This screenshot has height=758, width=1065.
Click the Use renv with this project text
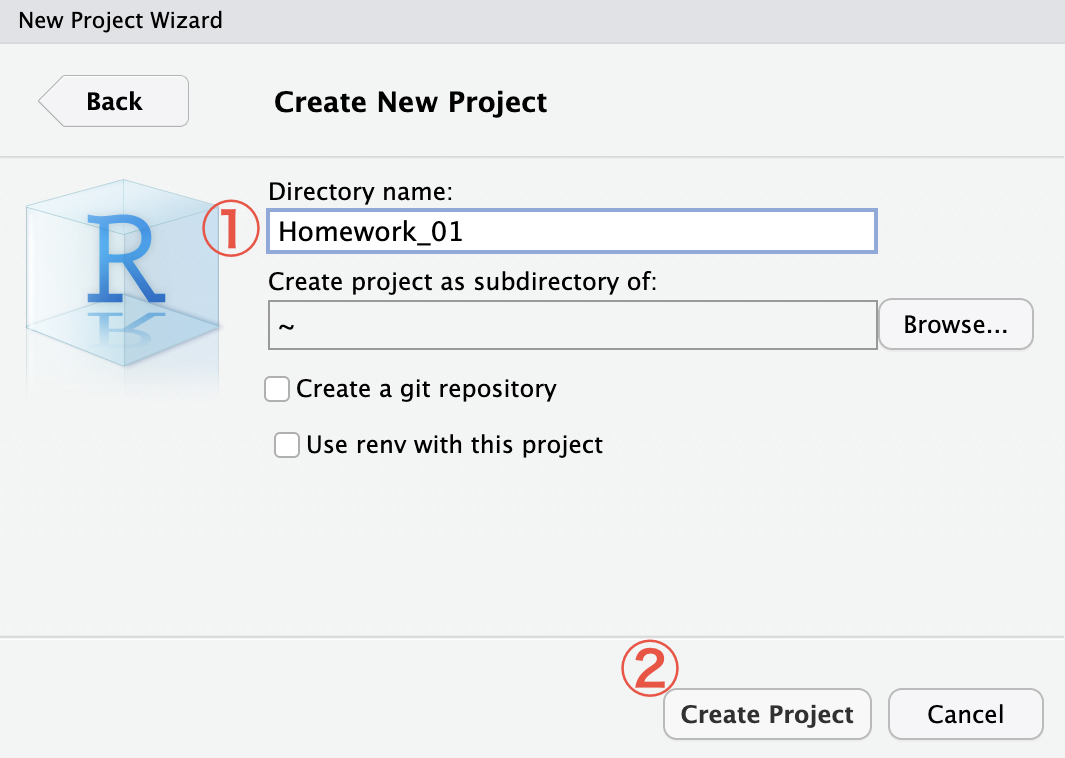tap(454, 446)
